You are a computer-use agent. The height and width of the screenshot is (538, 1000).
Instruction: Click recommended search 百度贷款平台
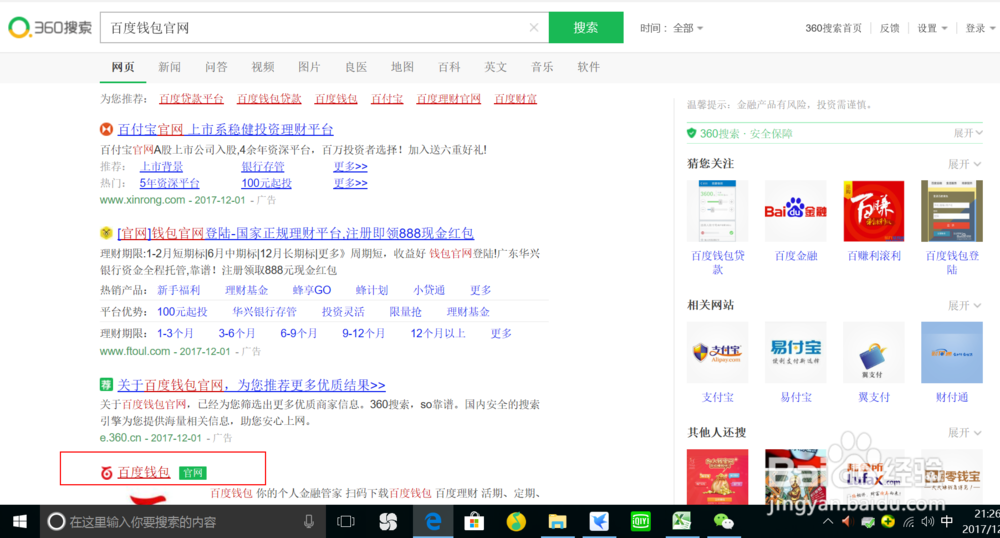click(191, 99)
